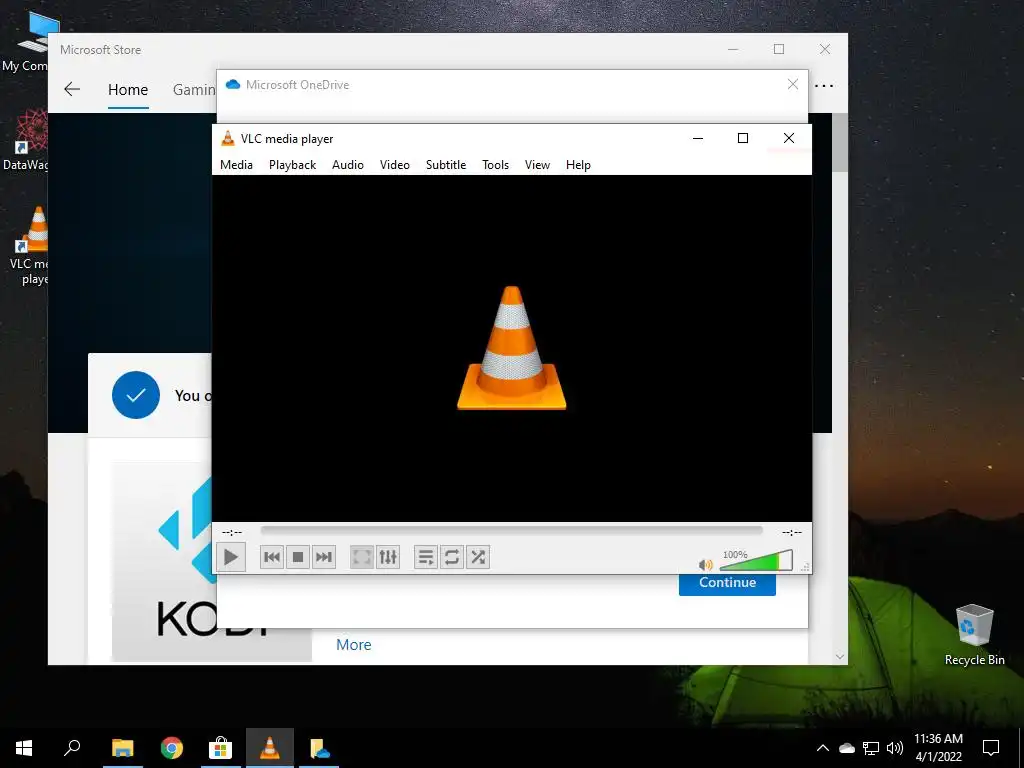The height and width of the screenshot is (768, 1024).
Task: Set the VLC volume slider level
Action: (756, 560)
